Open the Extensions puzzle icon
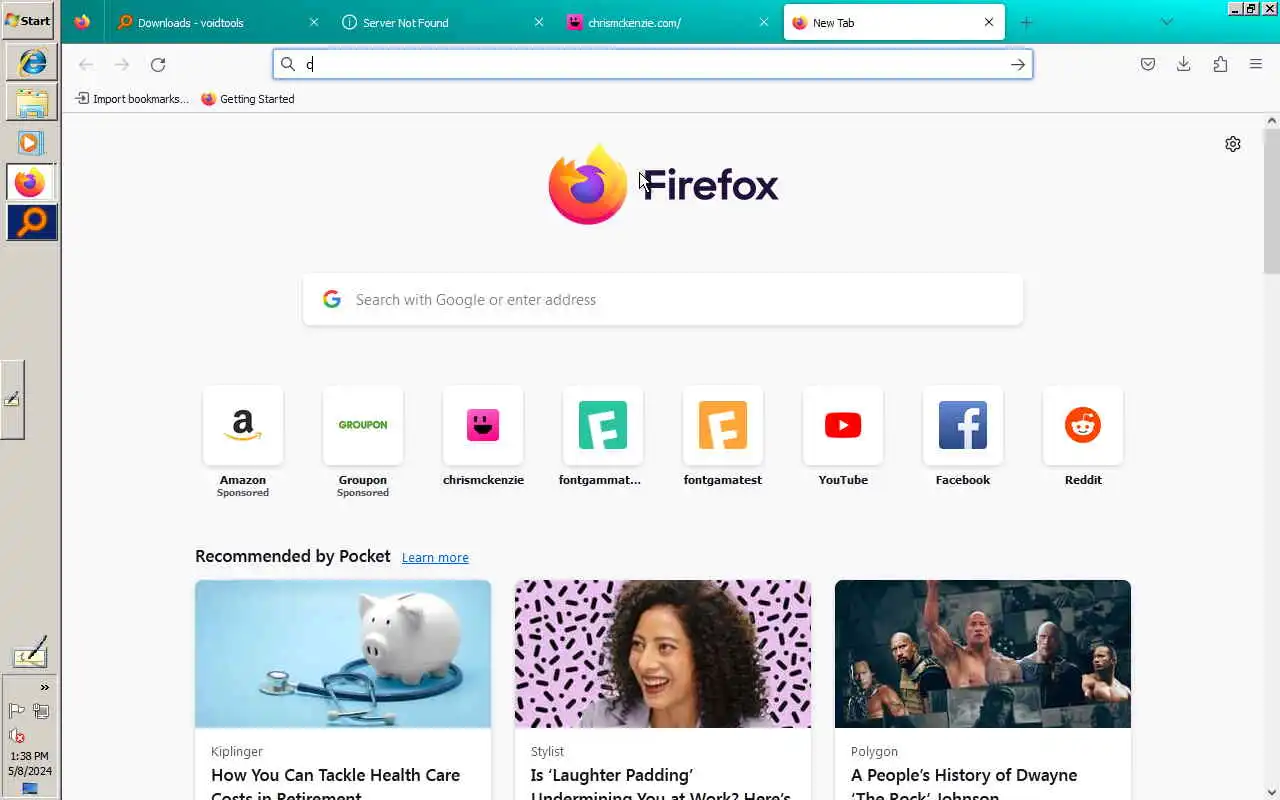The width and height of the screenshot is (1280, 800). pyautogui.click(x=1220, y=64)
